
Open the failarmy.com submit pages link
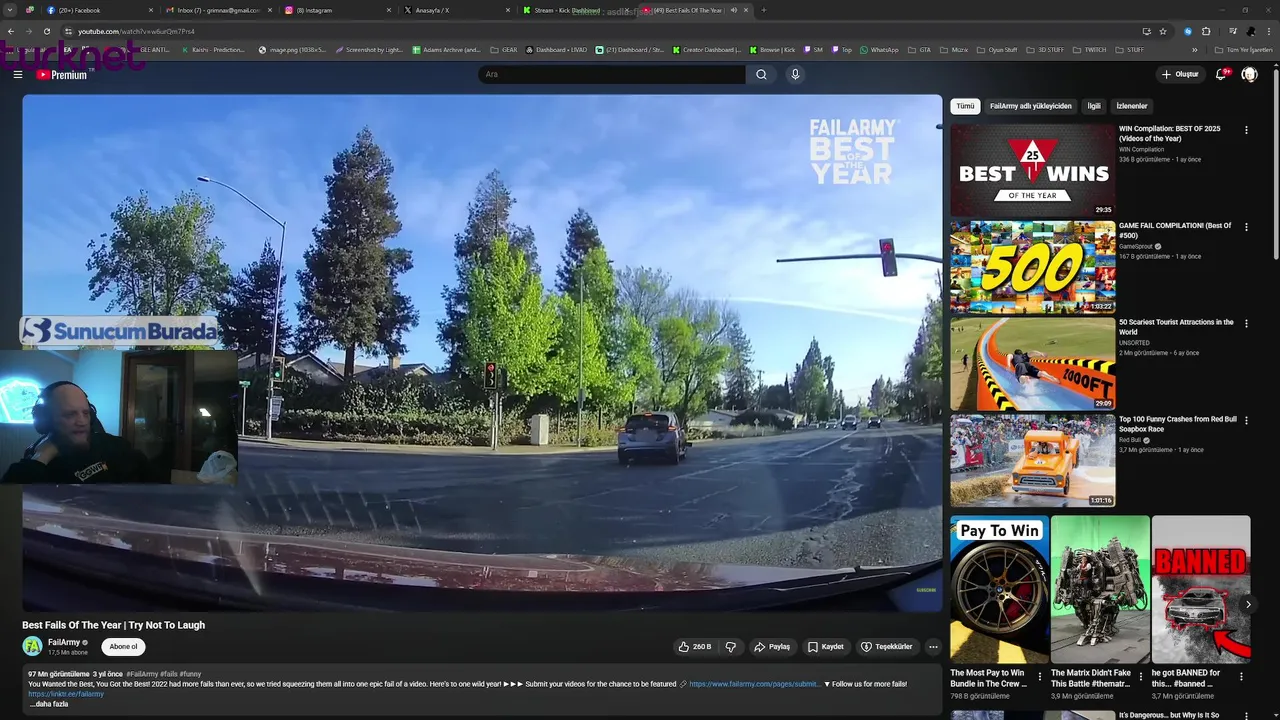tap(754, 684)
